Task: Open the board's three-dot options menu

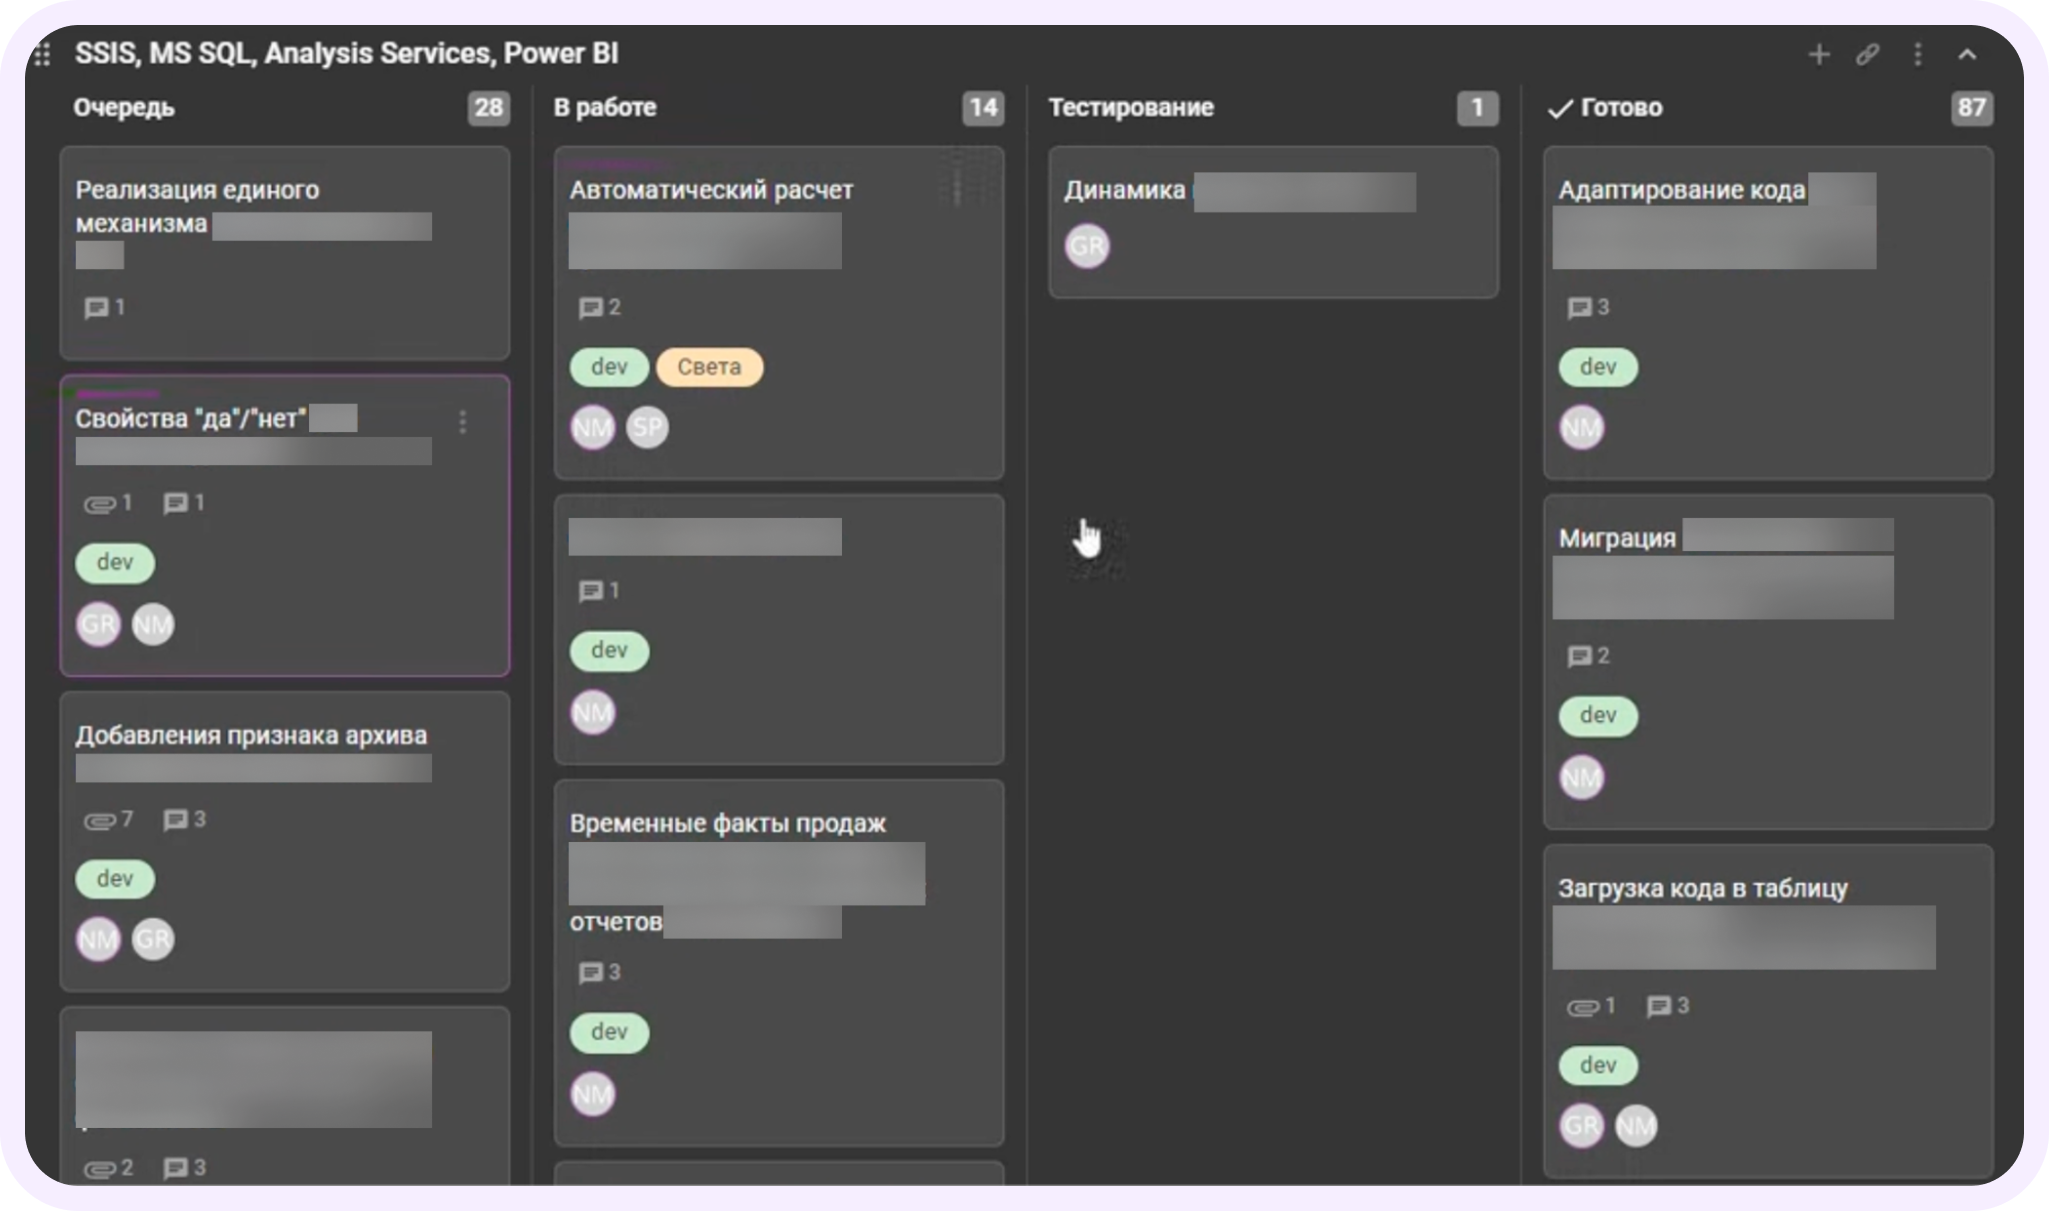Action: pos(1917,55)
